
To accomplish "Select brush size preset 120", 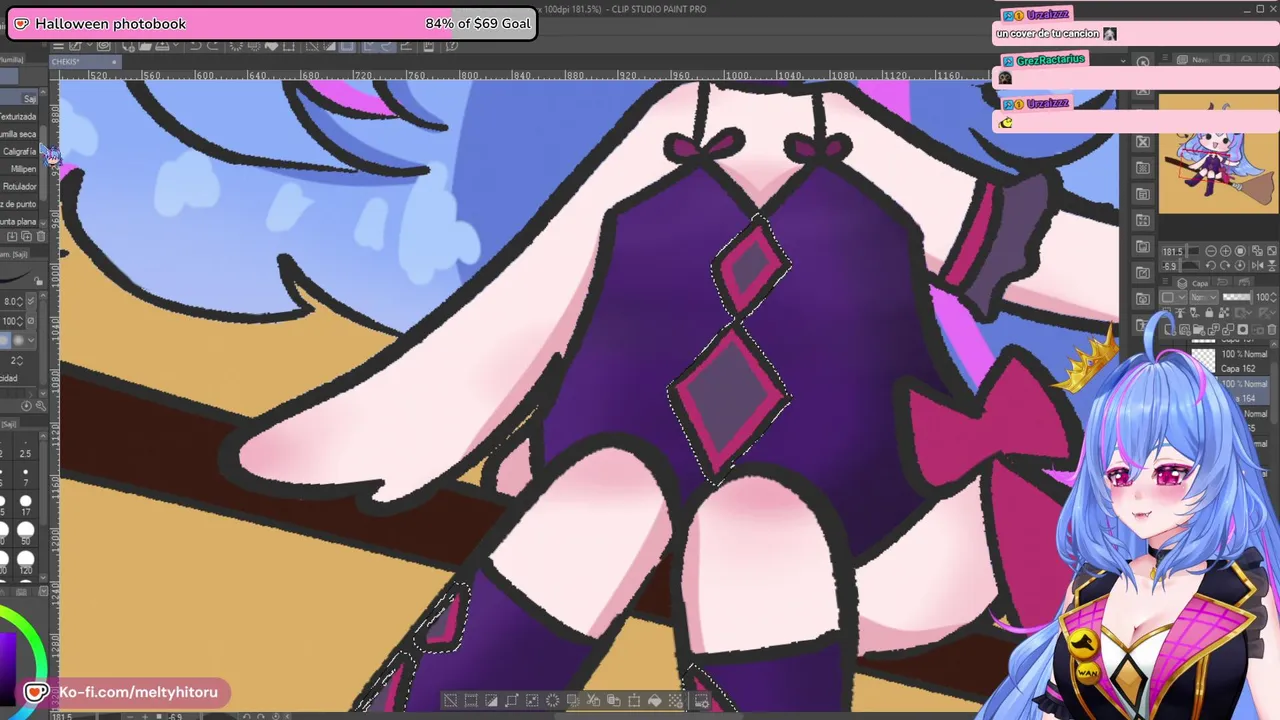I will click(25, 562).
